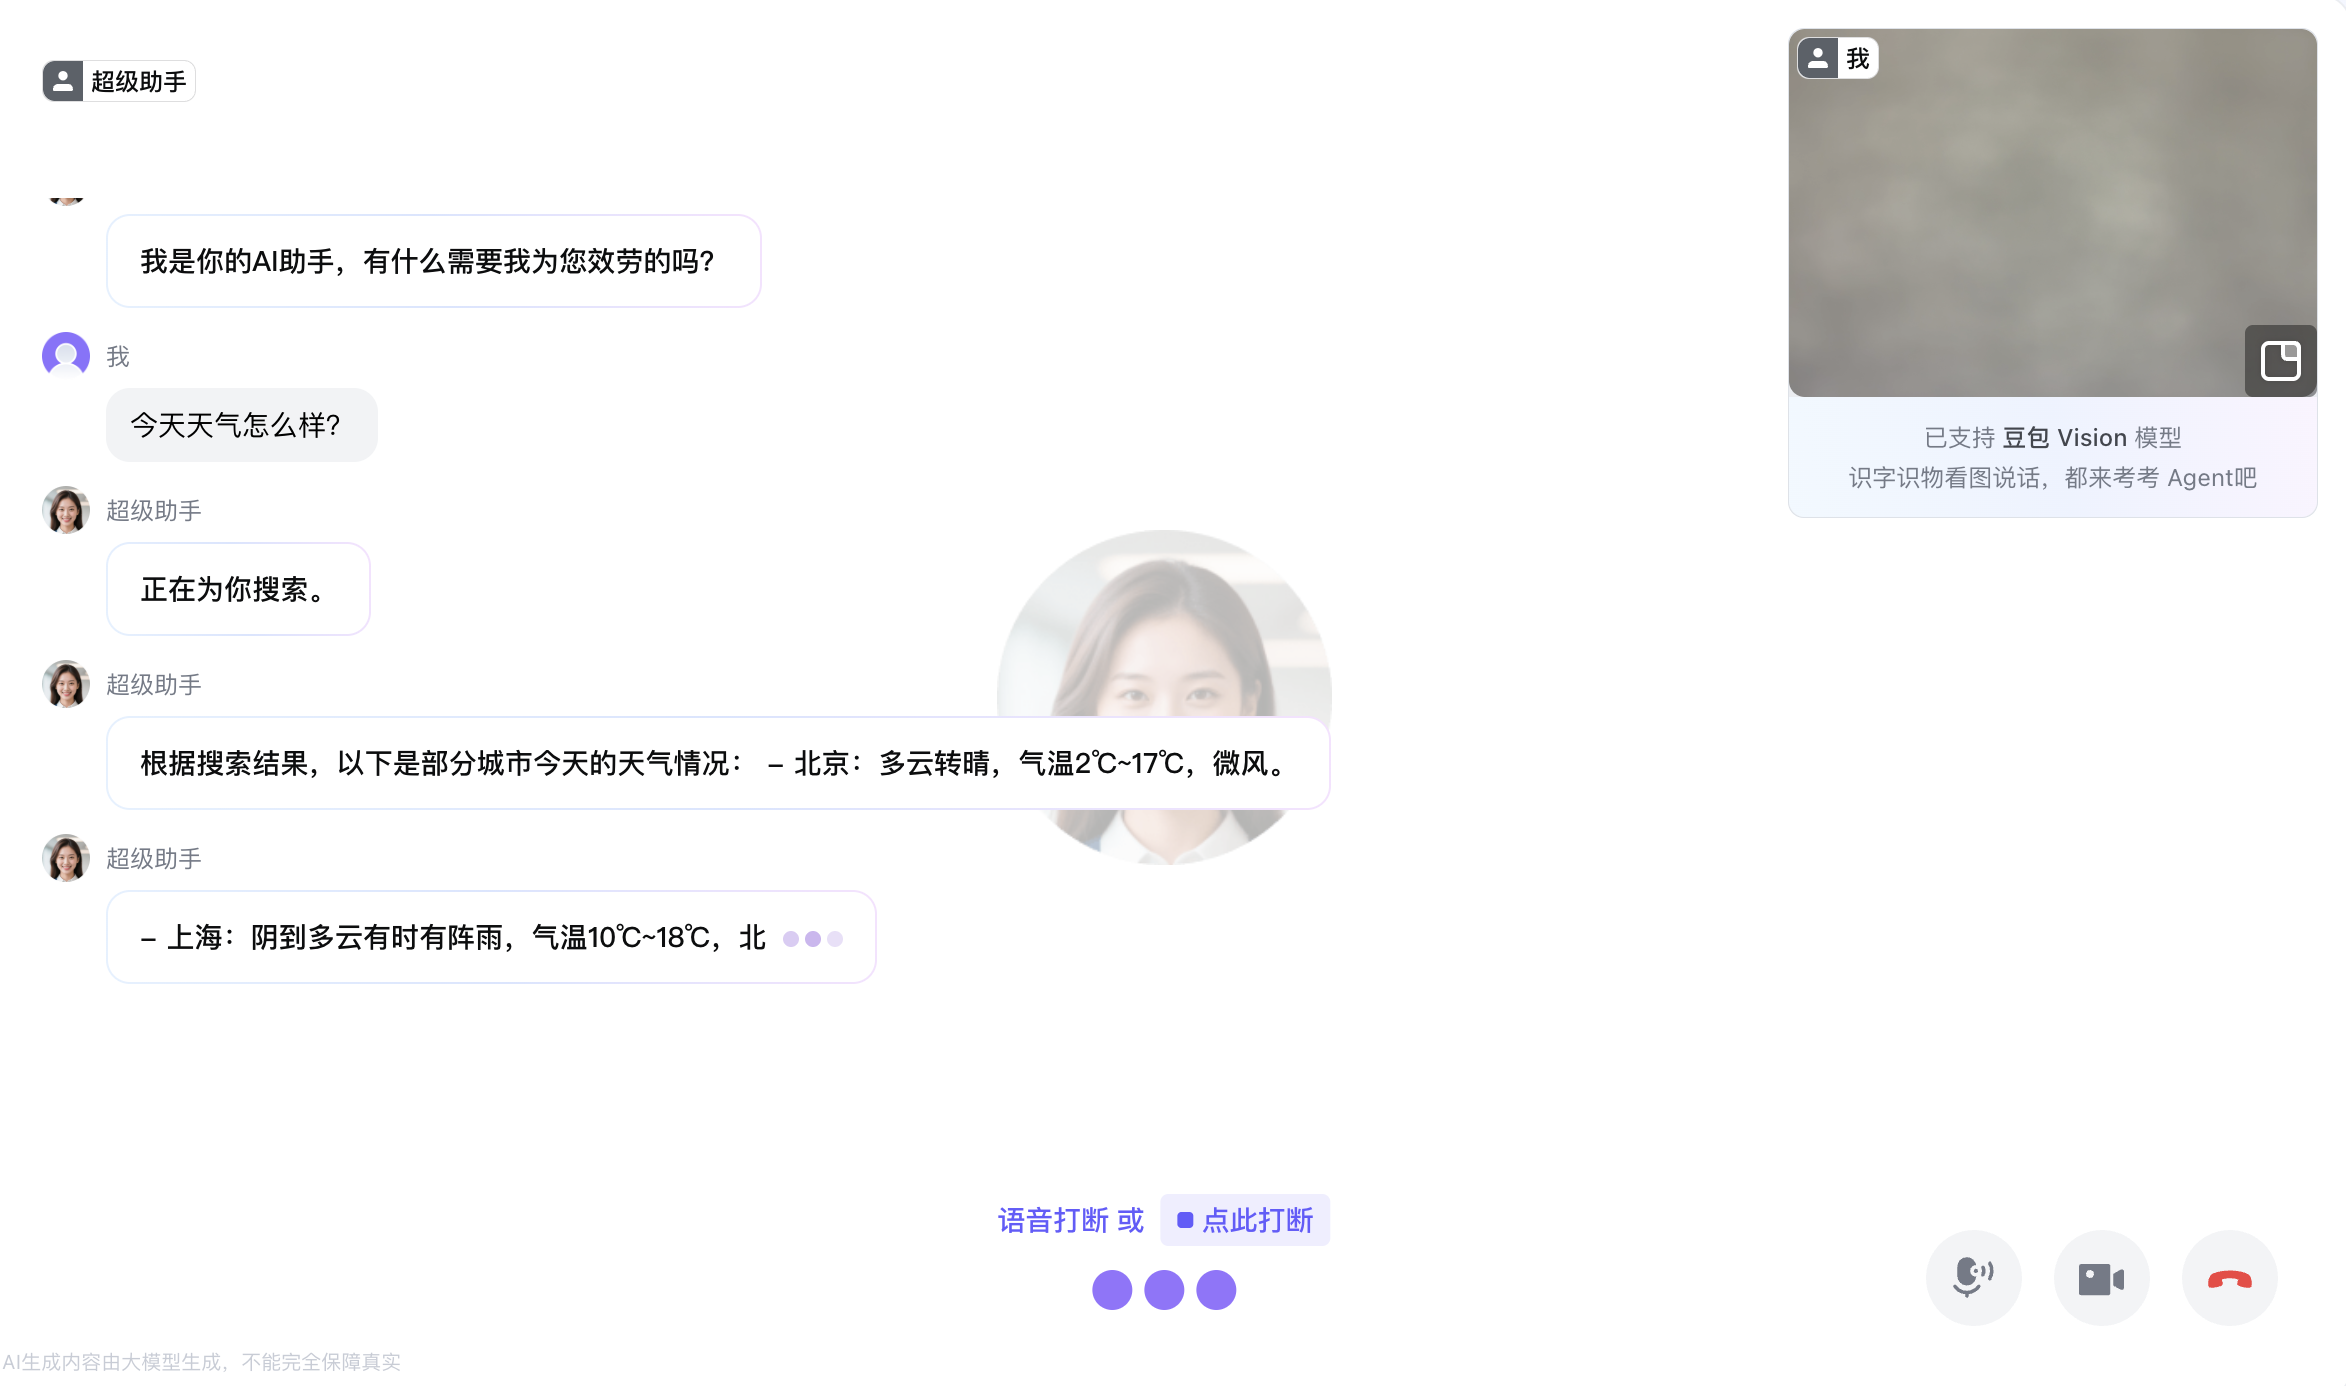Click the purple user avatar labeled 我
The image size is (2346, 1386).
point(66,356)
